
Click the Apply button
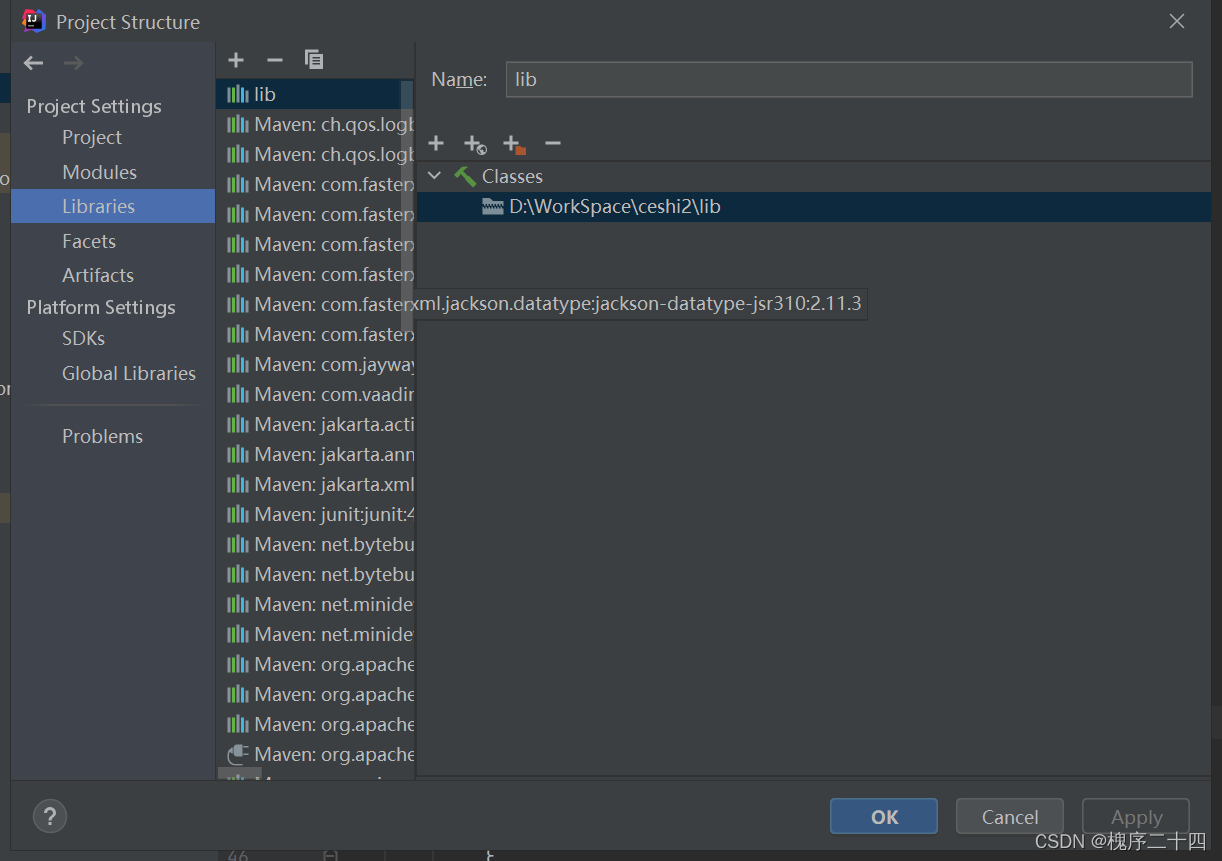pyautogui.click(x=1136, y=816)
